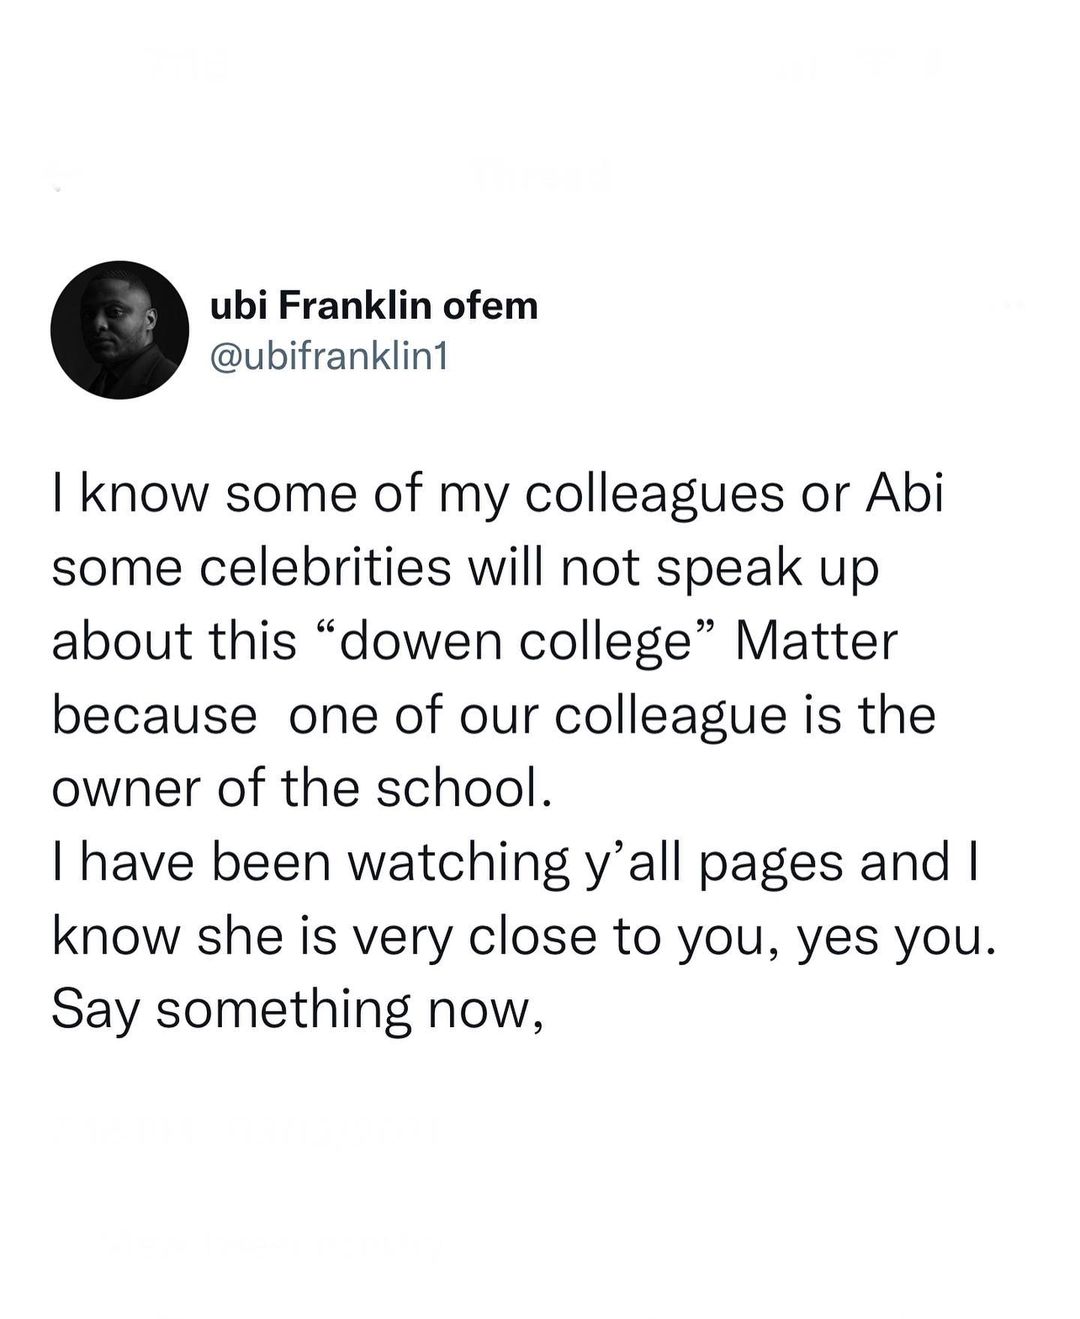Click the line starting "I know some of my colleagues"
The image size is (1080, 1319).
pyautogui.click(x=497, y=494)
